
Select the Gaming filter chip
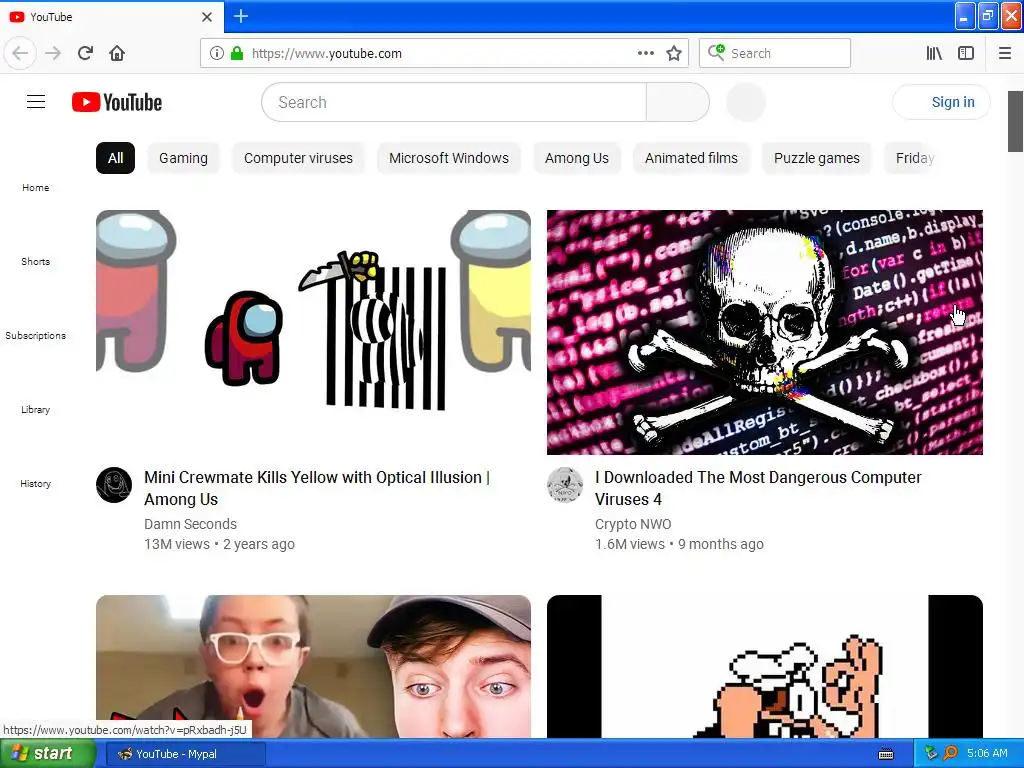point(184,158)
